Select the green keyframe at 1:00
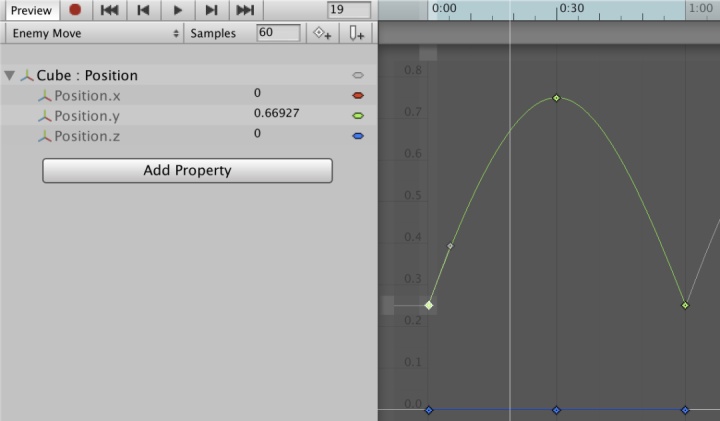This screenshot has width=720, height=421. point(685,305)
